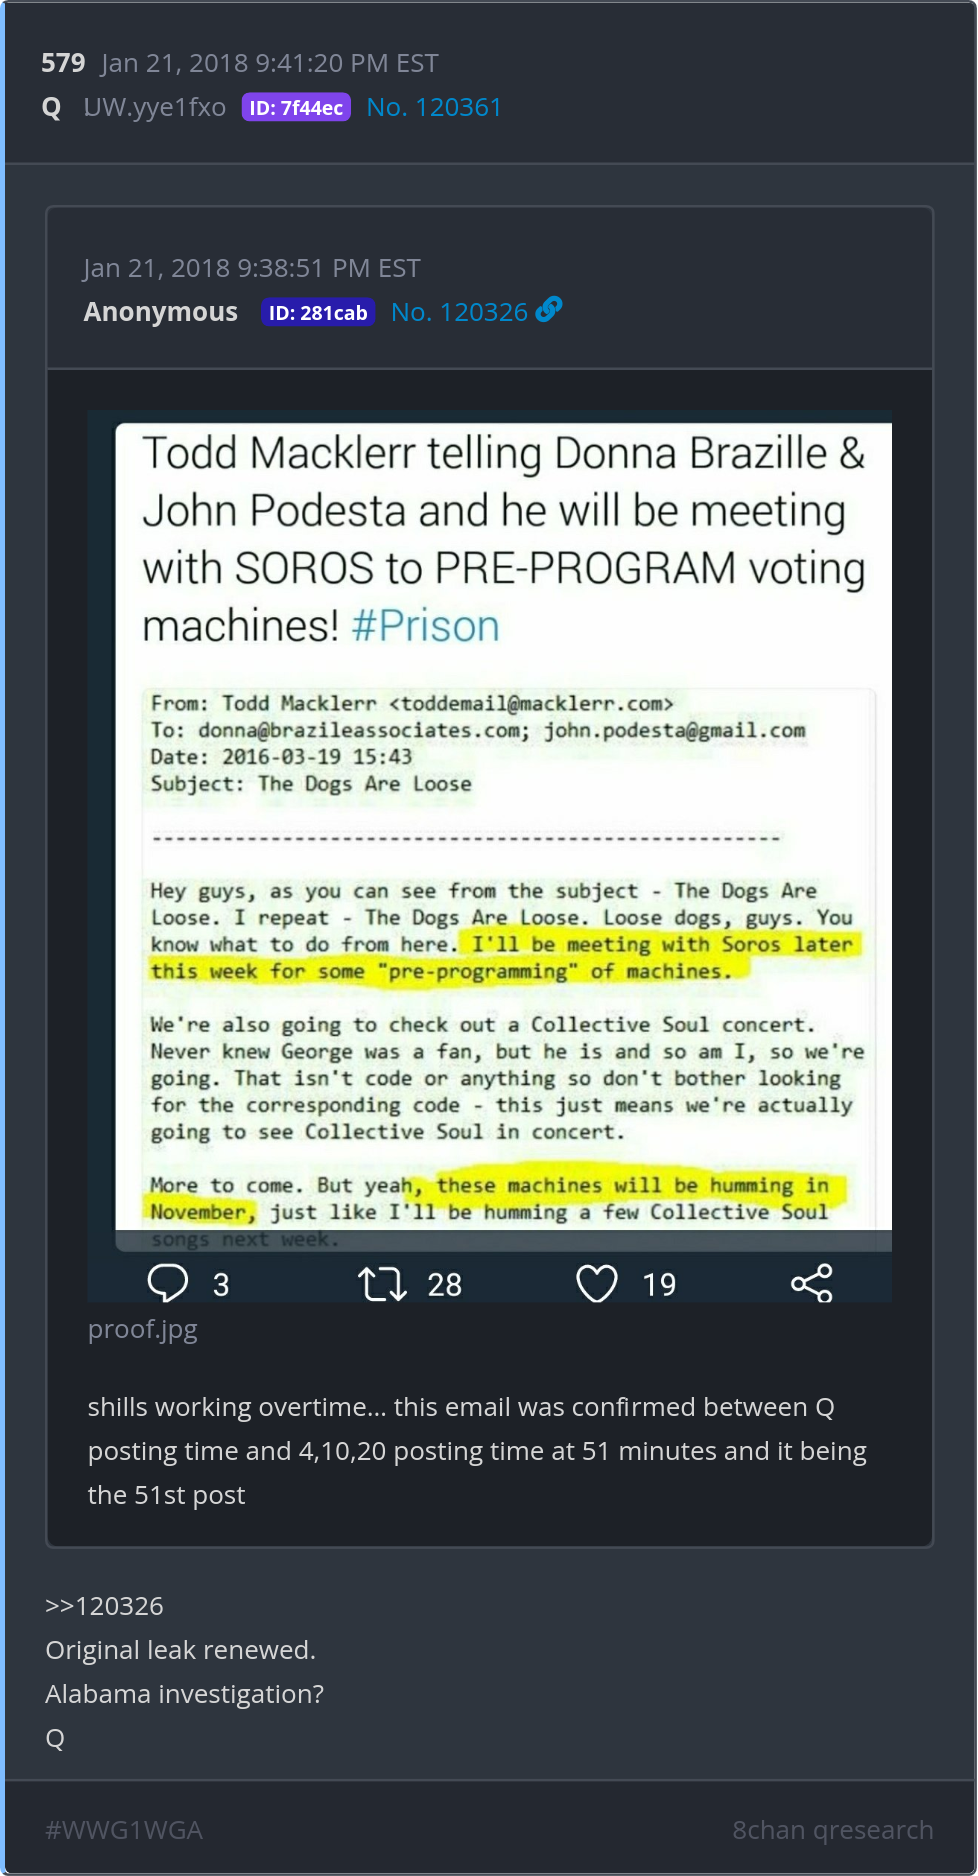Screen dimensions: 978x1876
Task: Click the heart like icon
Action: [x=597, y=1284]
